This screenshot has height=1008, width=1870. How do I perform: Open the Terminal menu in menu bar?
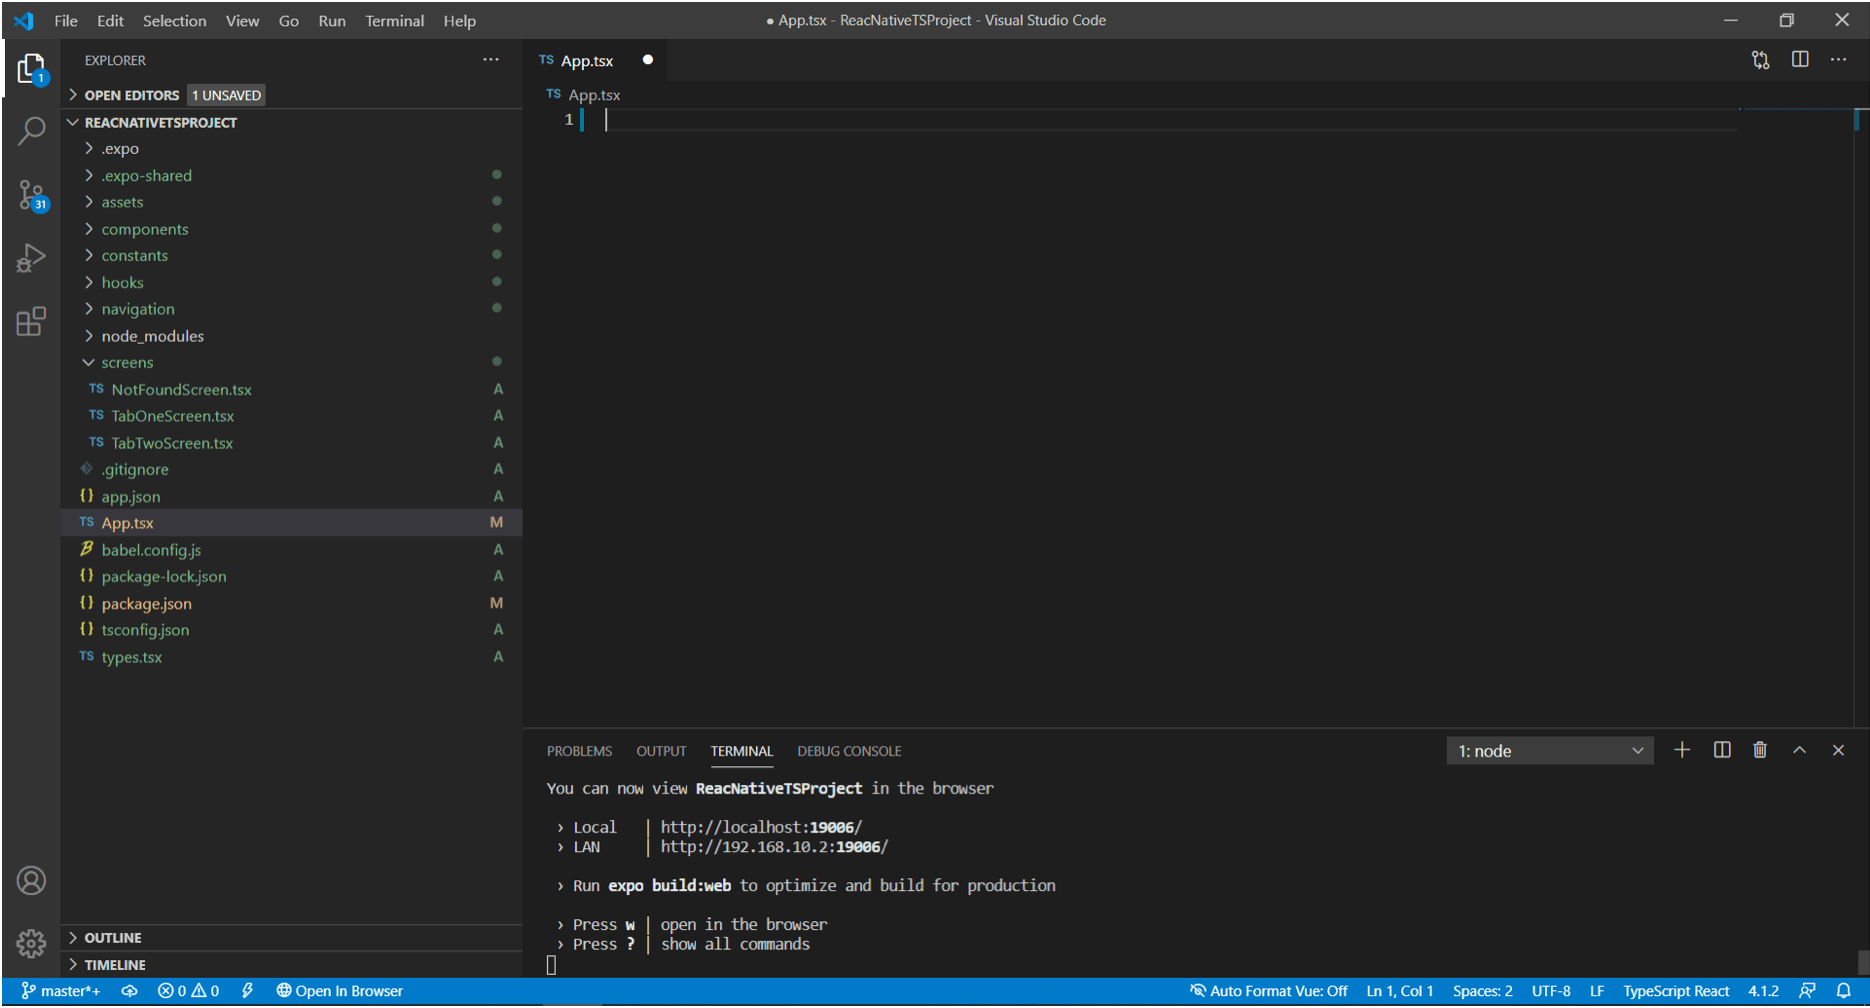coord(394,21)
